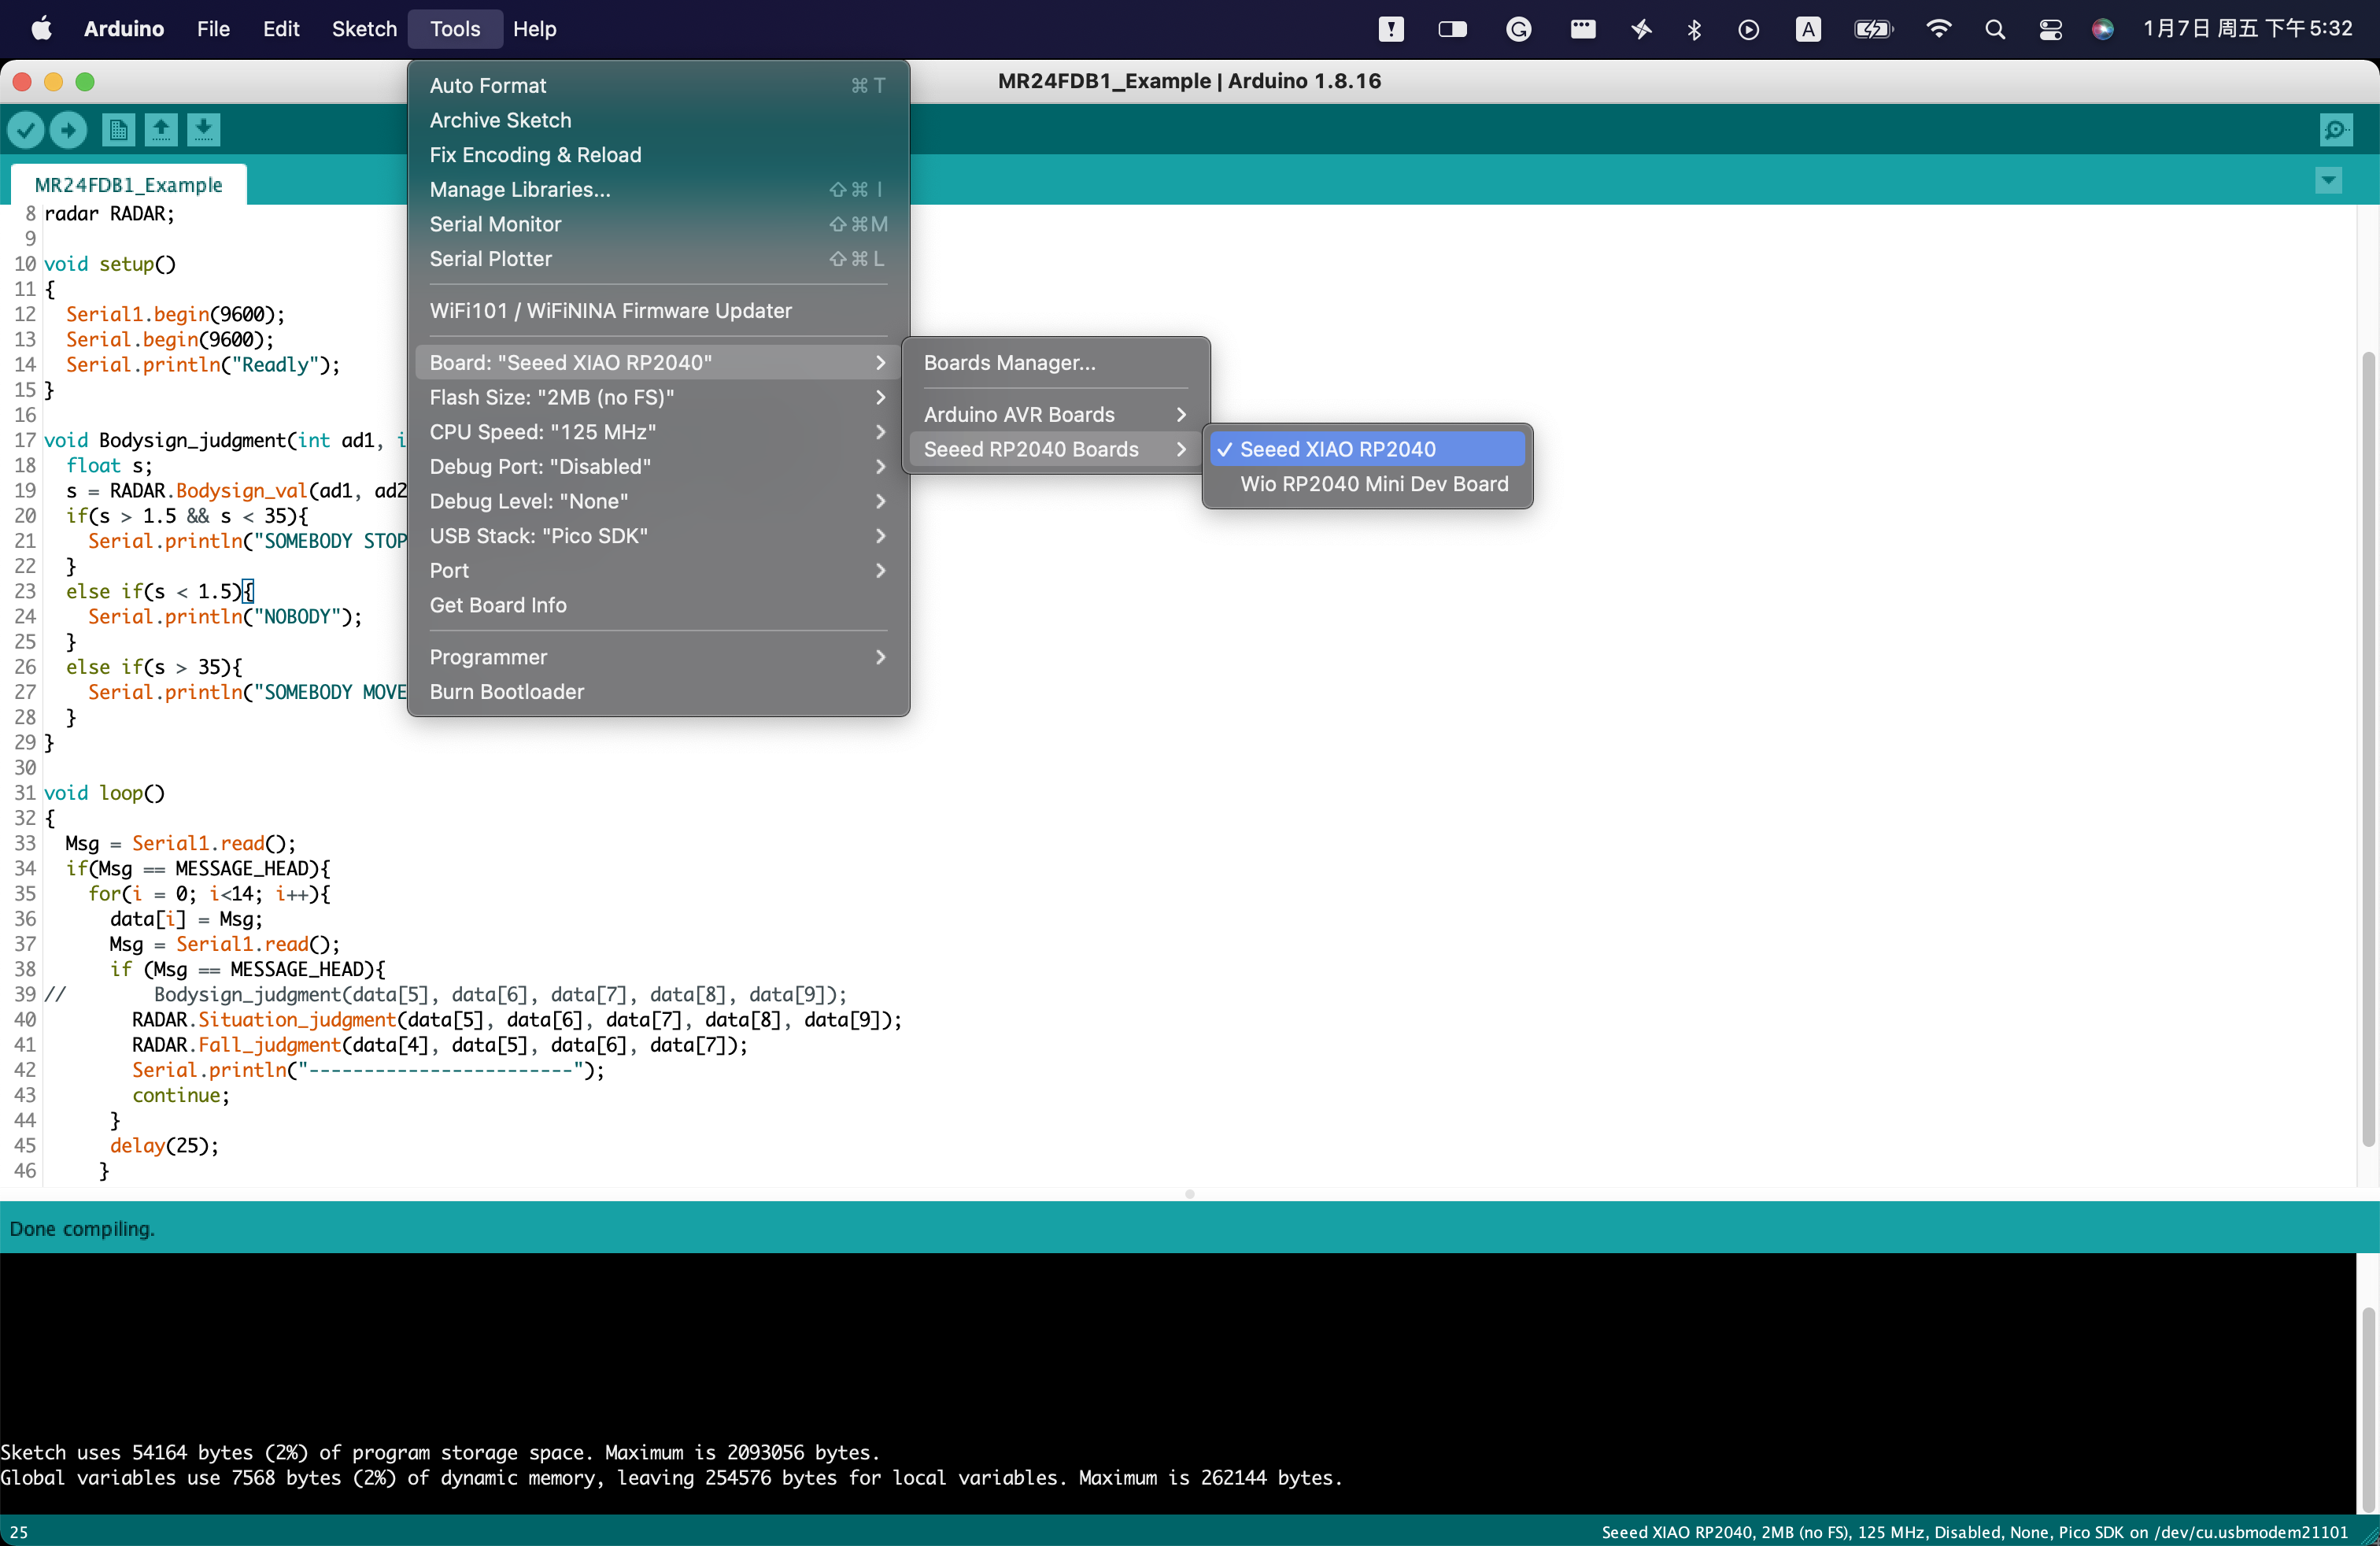Viewport: 2380px width, 1546px height.
Task: Open the Control Center menu bar icon
Action: [x=2050, y=29]
